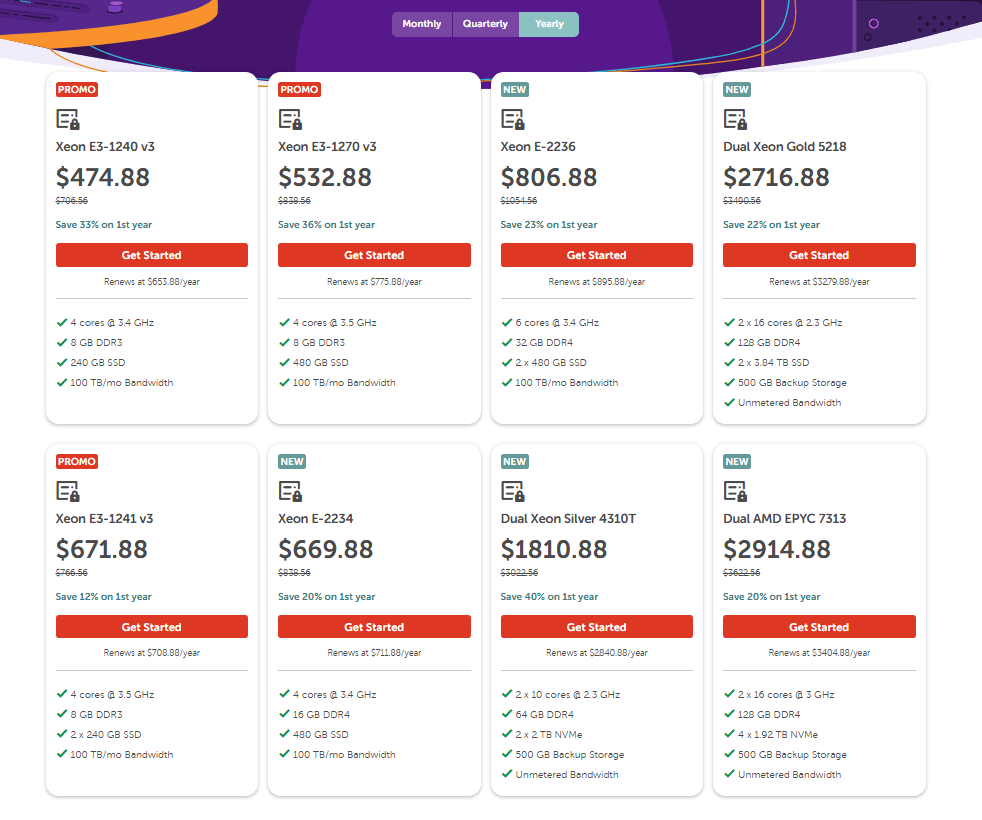Click the server icon on Xeon E-2234 card
The image size is (982, 820).
coord(290,490)
